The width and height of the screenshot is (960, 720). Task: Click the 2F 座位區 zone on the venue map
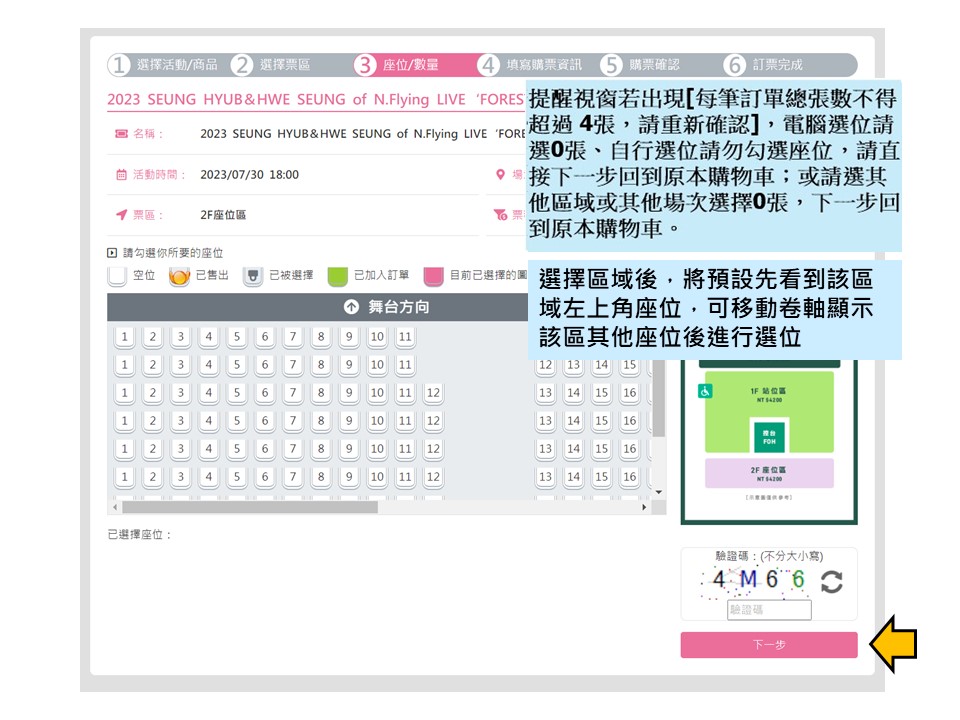pos(769,473)
